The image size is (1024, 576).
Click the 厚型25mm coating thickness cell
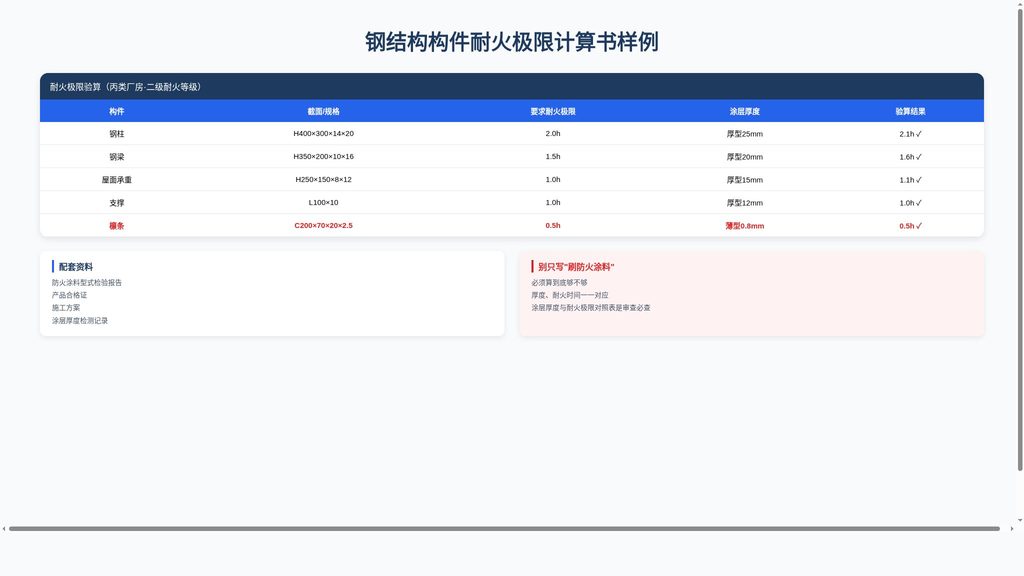pyautogui.click(x=744, y=134)
